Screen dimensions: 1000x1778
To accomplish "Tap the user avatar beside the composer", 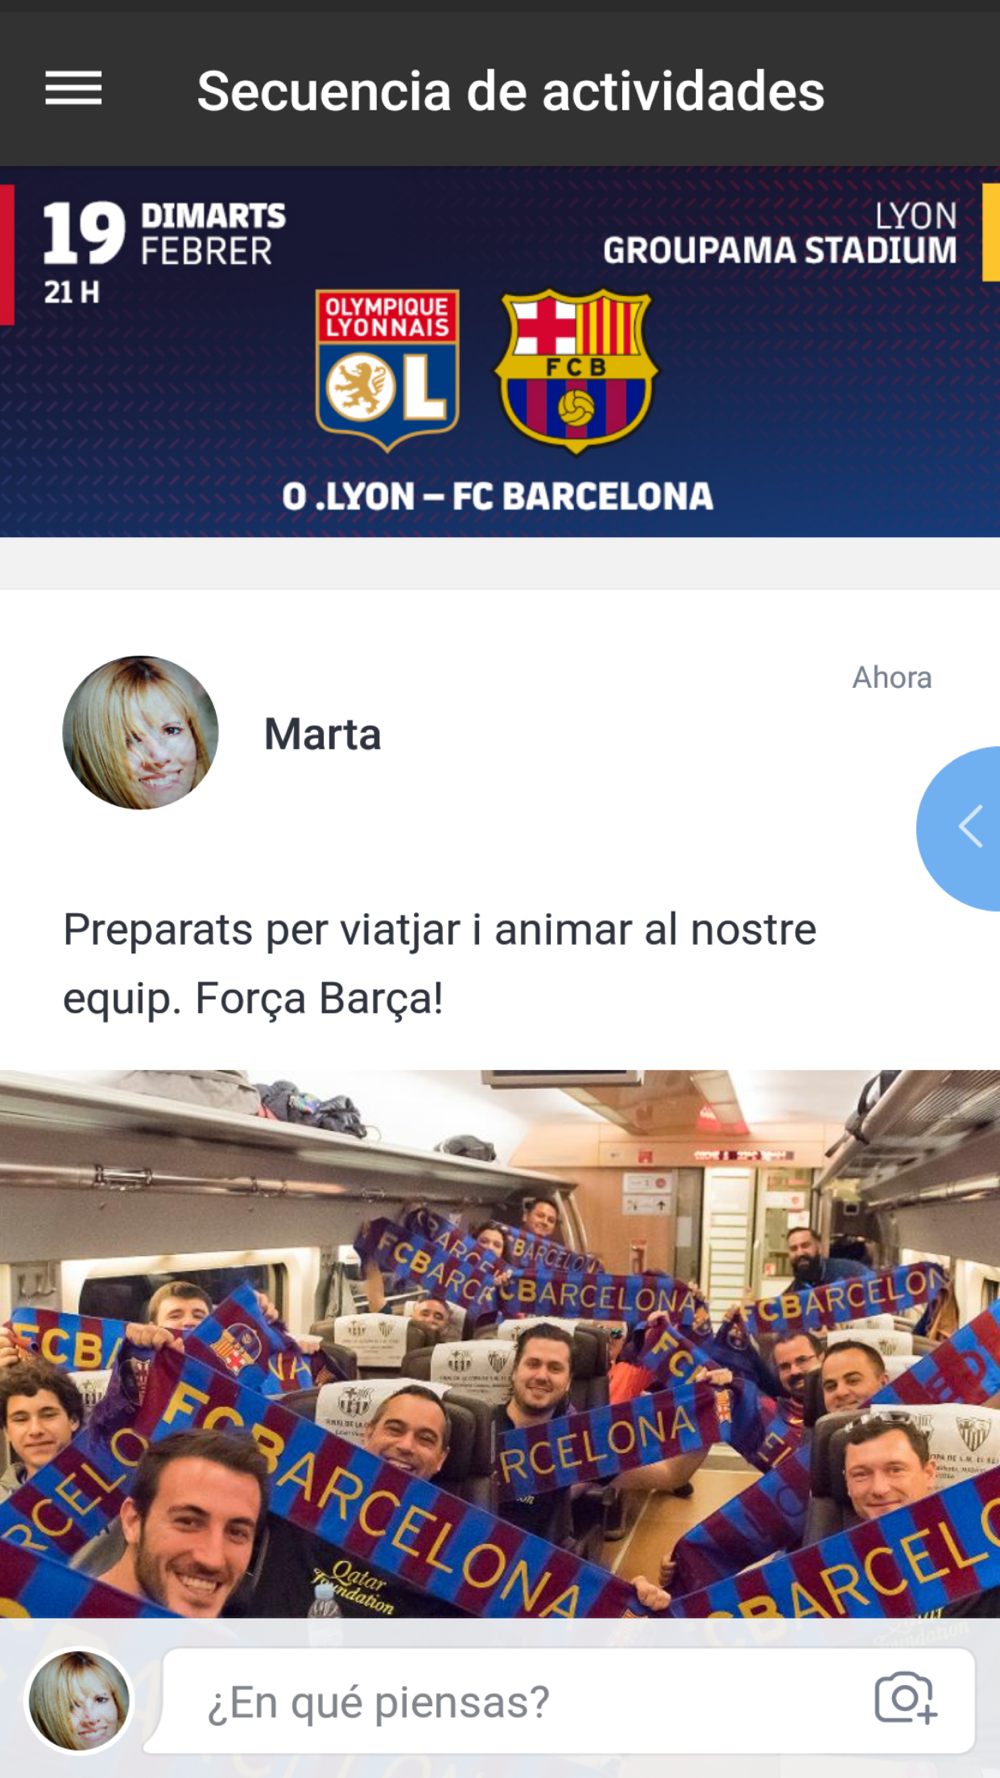I will click(x=79, y=1701).
